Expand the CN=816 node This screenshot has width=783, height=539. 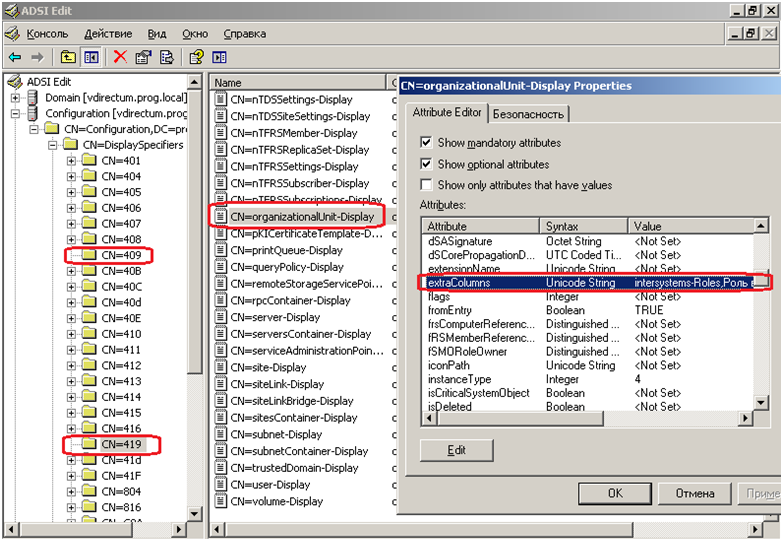pyautogui.click(x=71, y=508)
